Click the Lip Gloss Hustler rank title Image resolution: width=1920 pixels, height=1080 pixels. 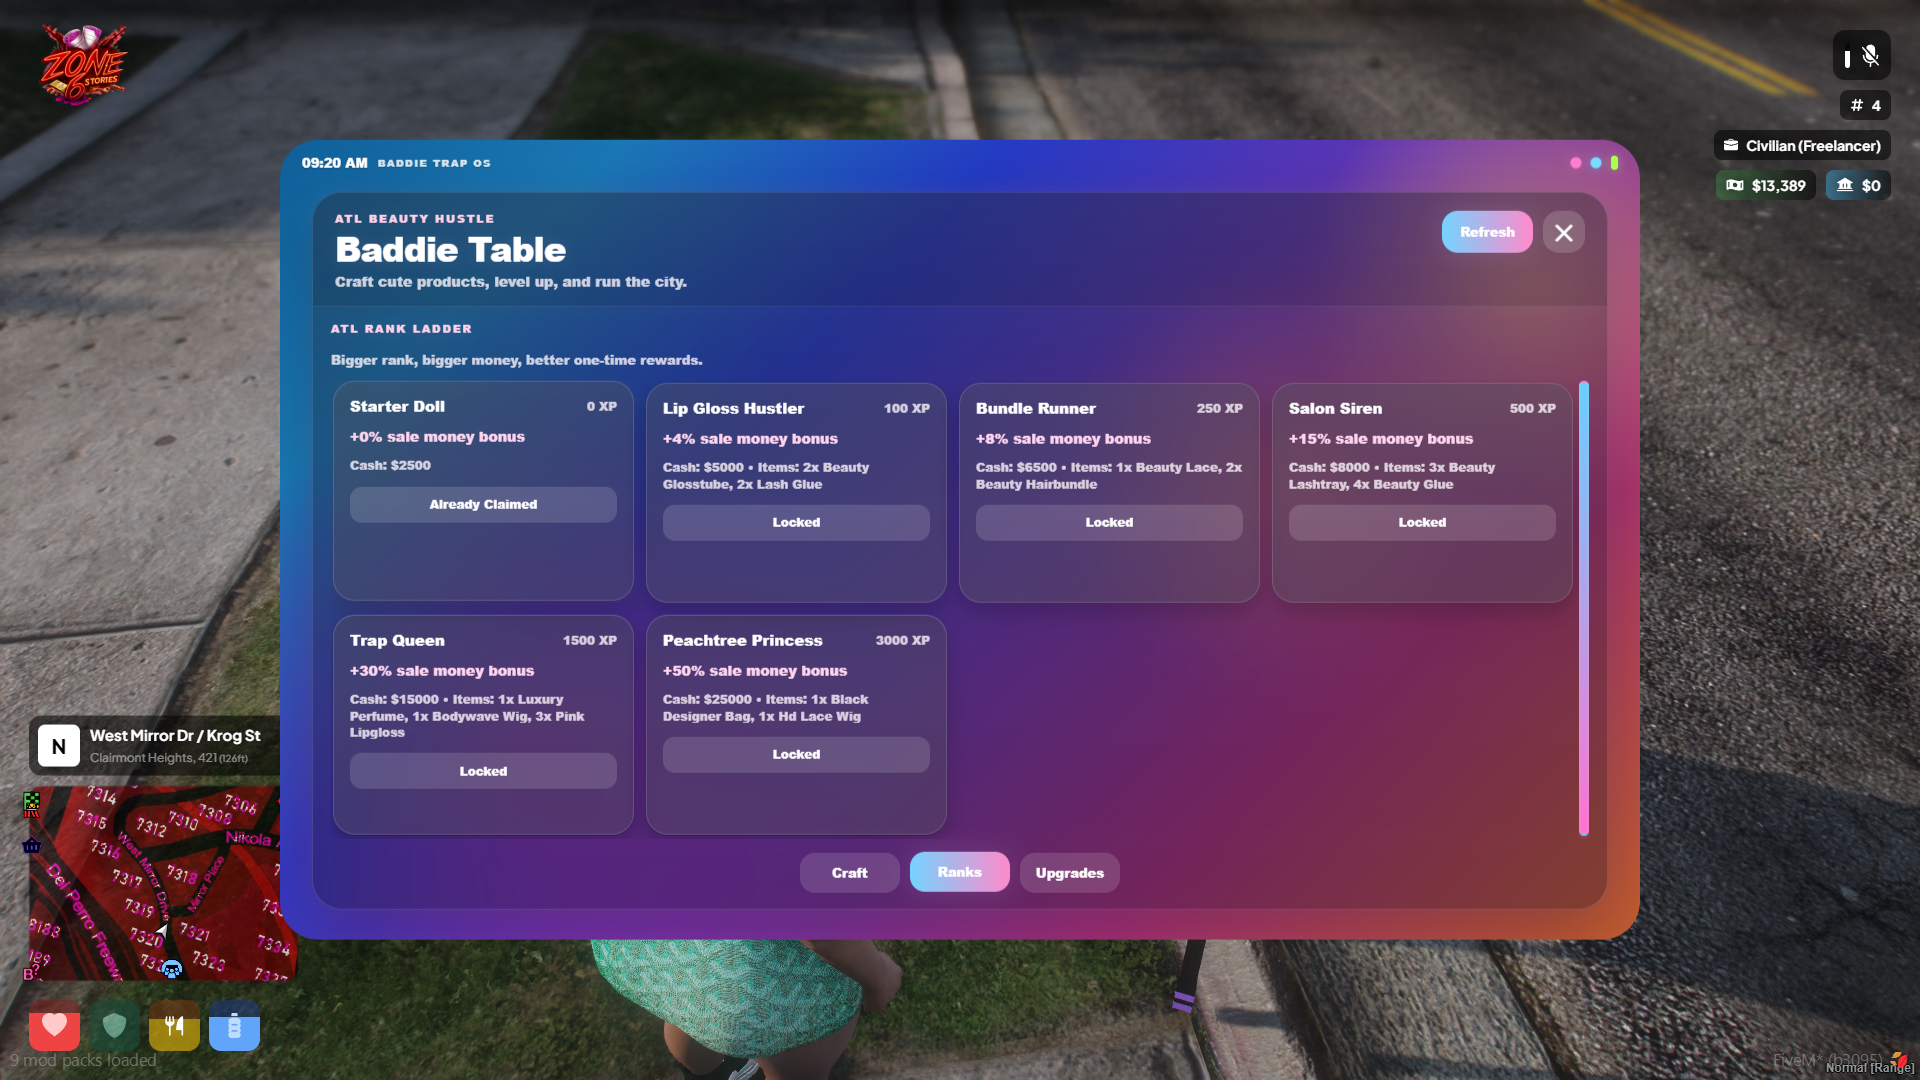tap(733, 409)
